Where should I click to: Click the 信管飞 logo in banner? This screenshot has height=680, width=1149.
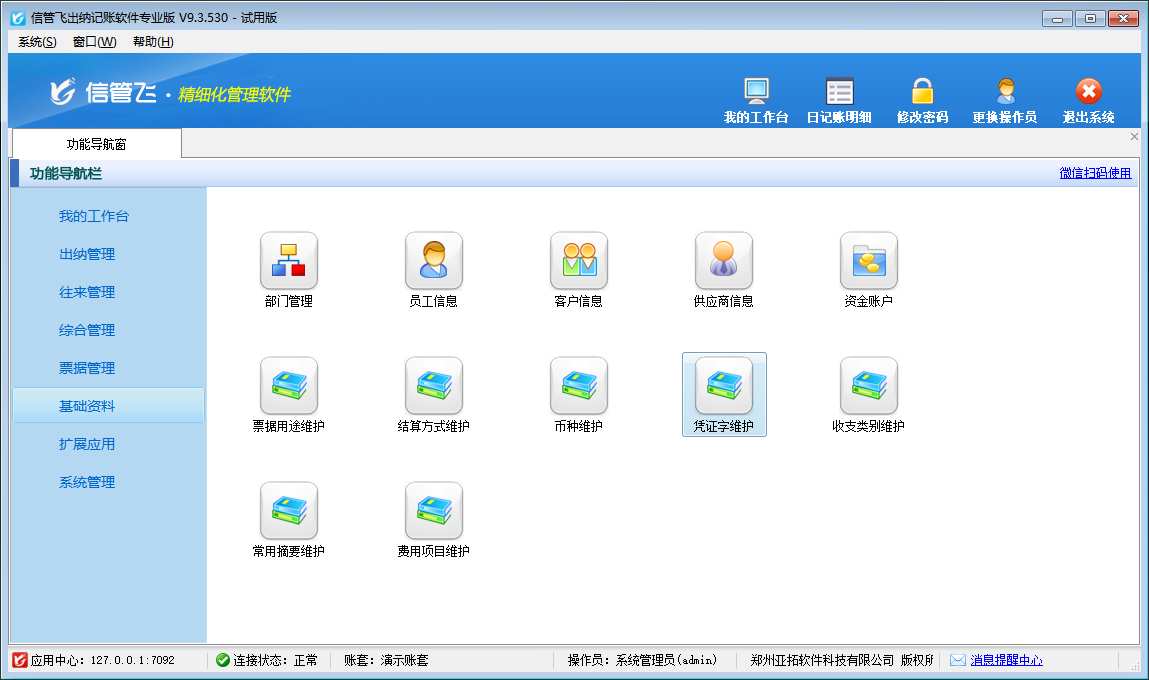pyautogui.click(x=103, y=93)
